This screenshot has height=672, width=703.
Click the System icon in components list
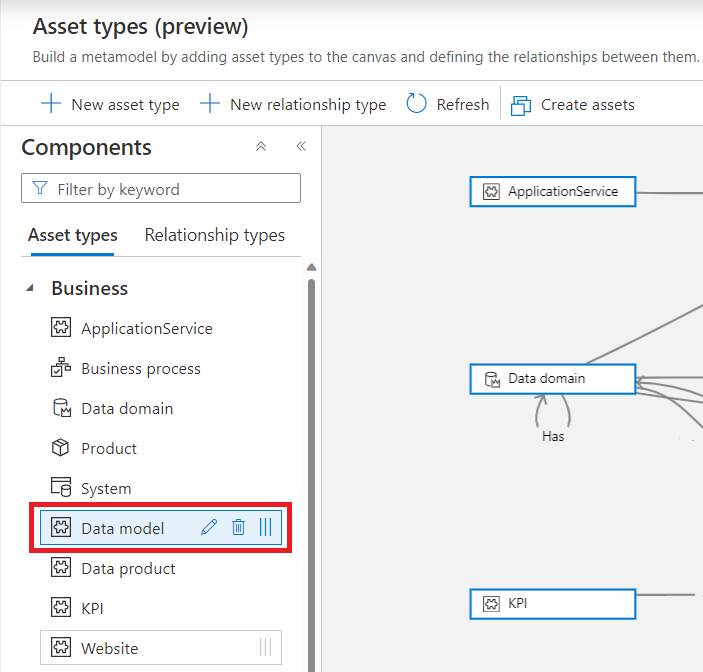tap(61, 488)
